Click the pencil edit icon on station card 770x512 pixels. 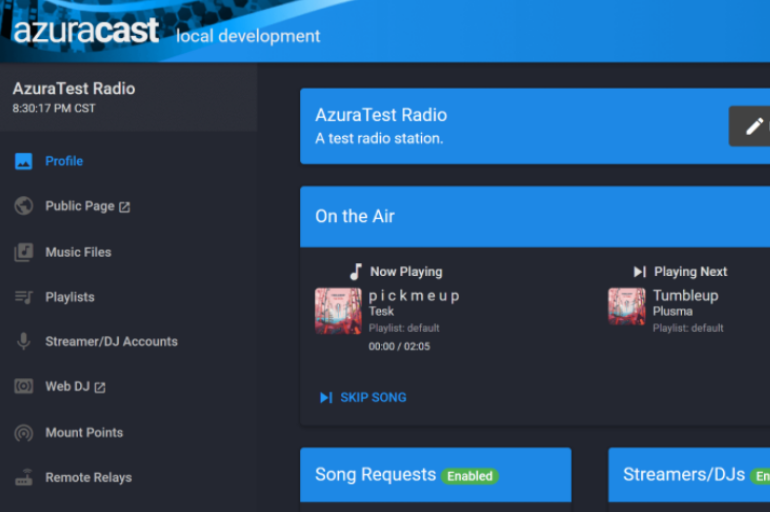tap(754, 126)
